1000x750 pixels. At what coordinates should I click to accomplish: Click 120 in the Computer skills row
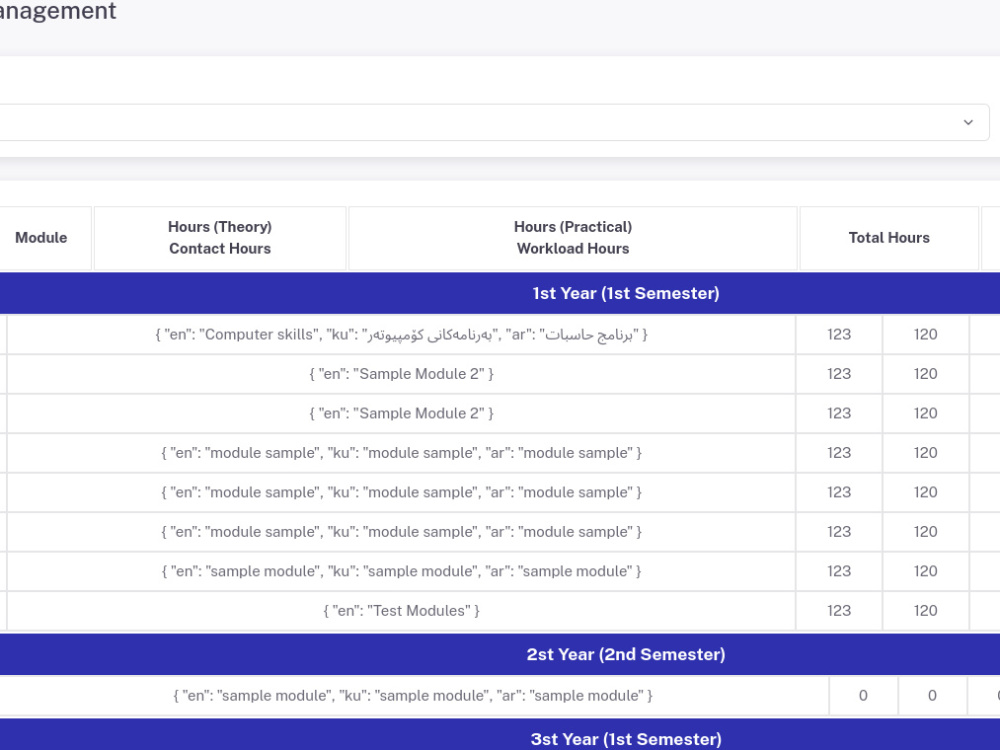(x=925, y=335)
